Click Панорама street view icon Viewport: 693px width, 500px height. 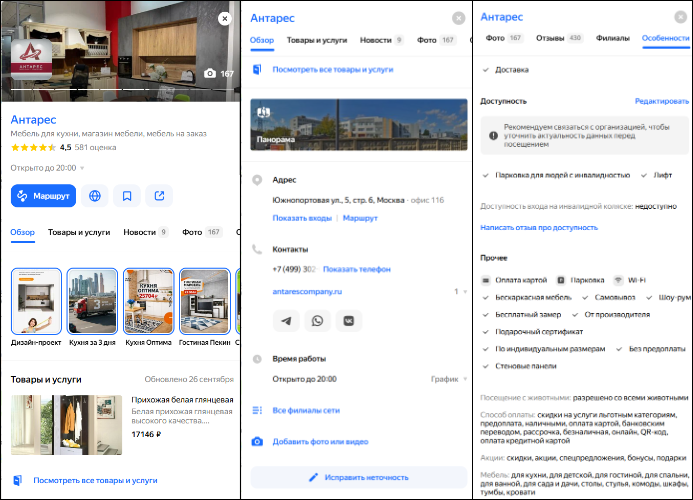264,112
